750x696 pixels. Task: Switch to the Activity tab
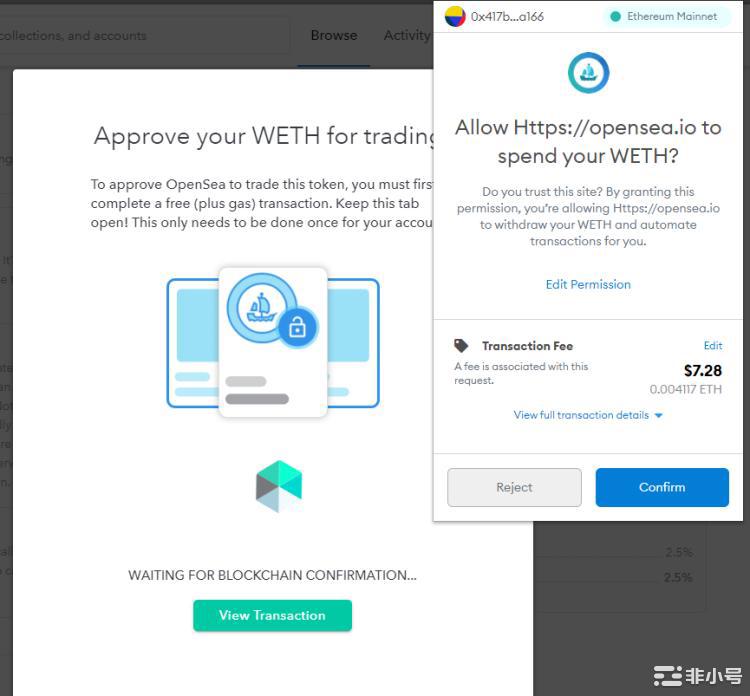point(408,35)
